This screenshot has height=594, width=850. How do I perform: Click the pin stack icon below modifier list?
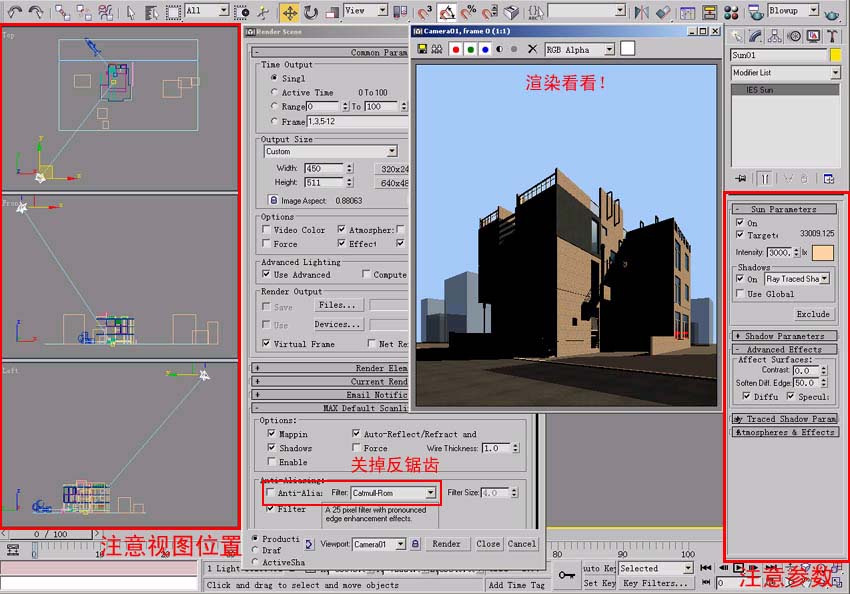tap(741, 178)
